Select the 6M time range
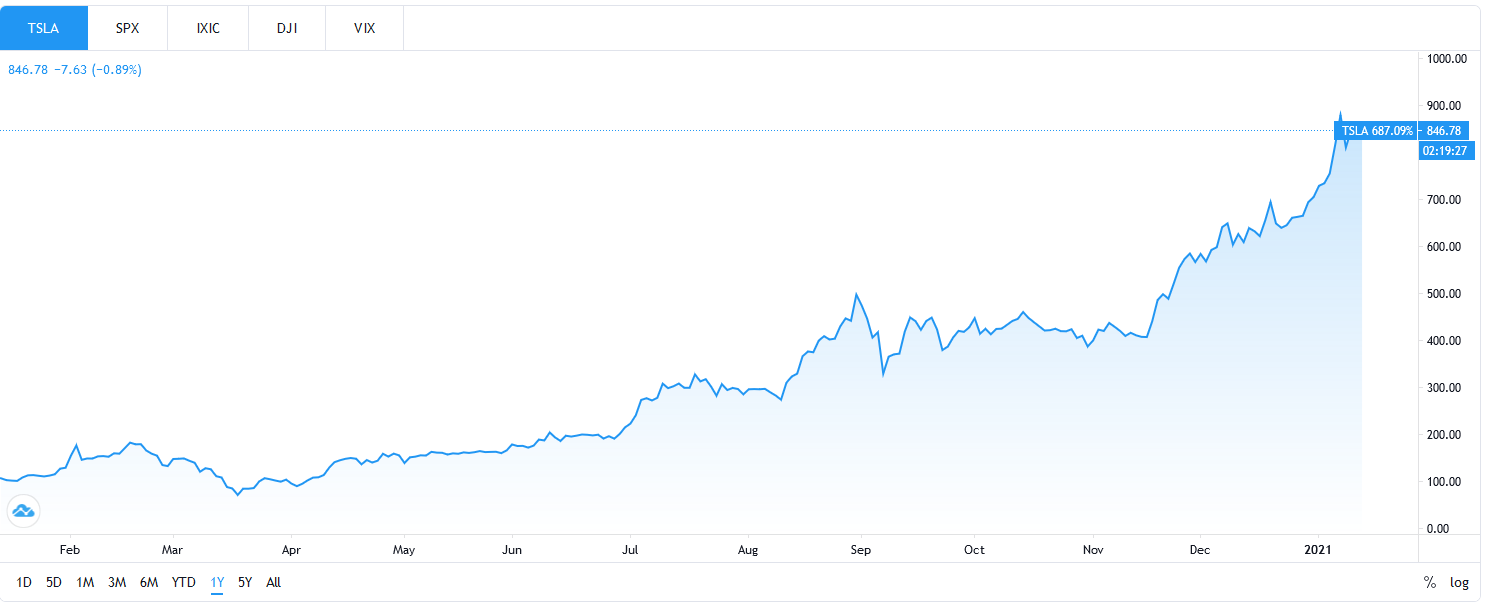This screenshot has width=1488, height=608. point(149,582)
